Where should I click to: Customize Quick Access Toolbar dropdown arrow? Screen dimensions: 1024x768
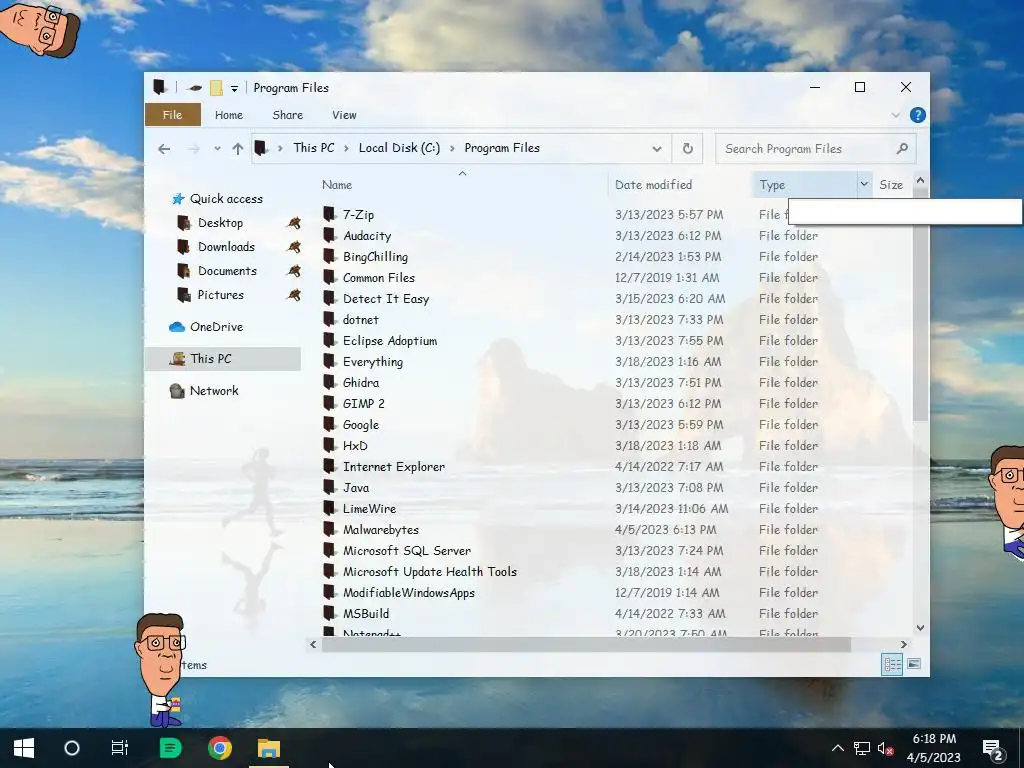pyautogui.click(x=234, y=88)
